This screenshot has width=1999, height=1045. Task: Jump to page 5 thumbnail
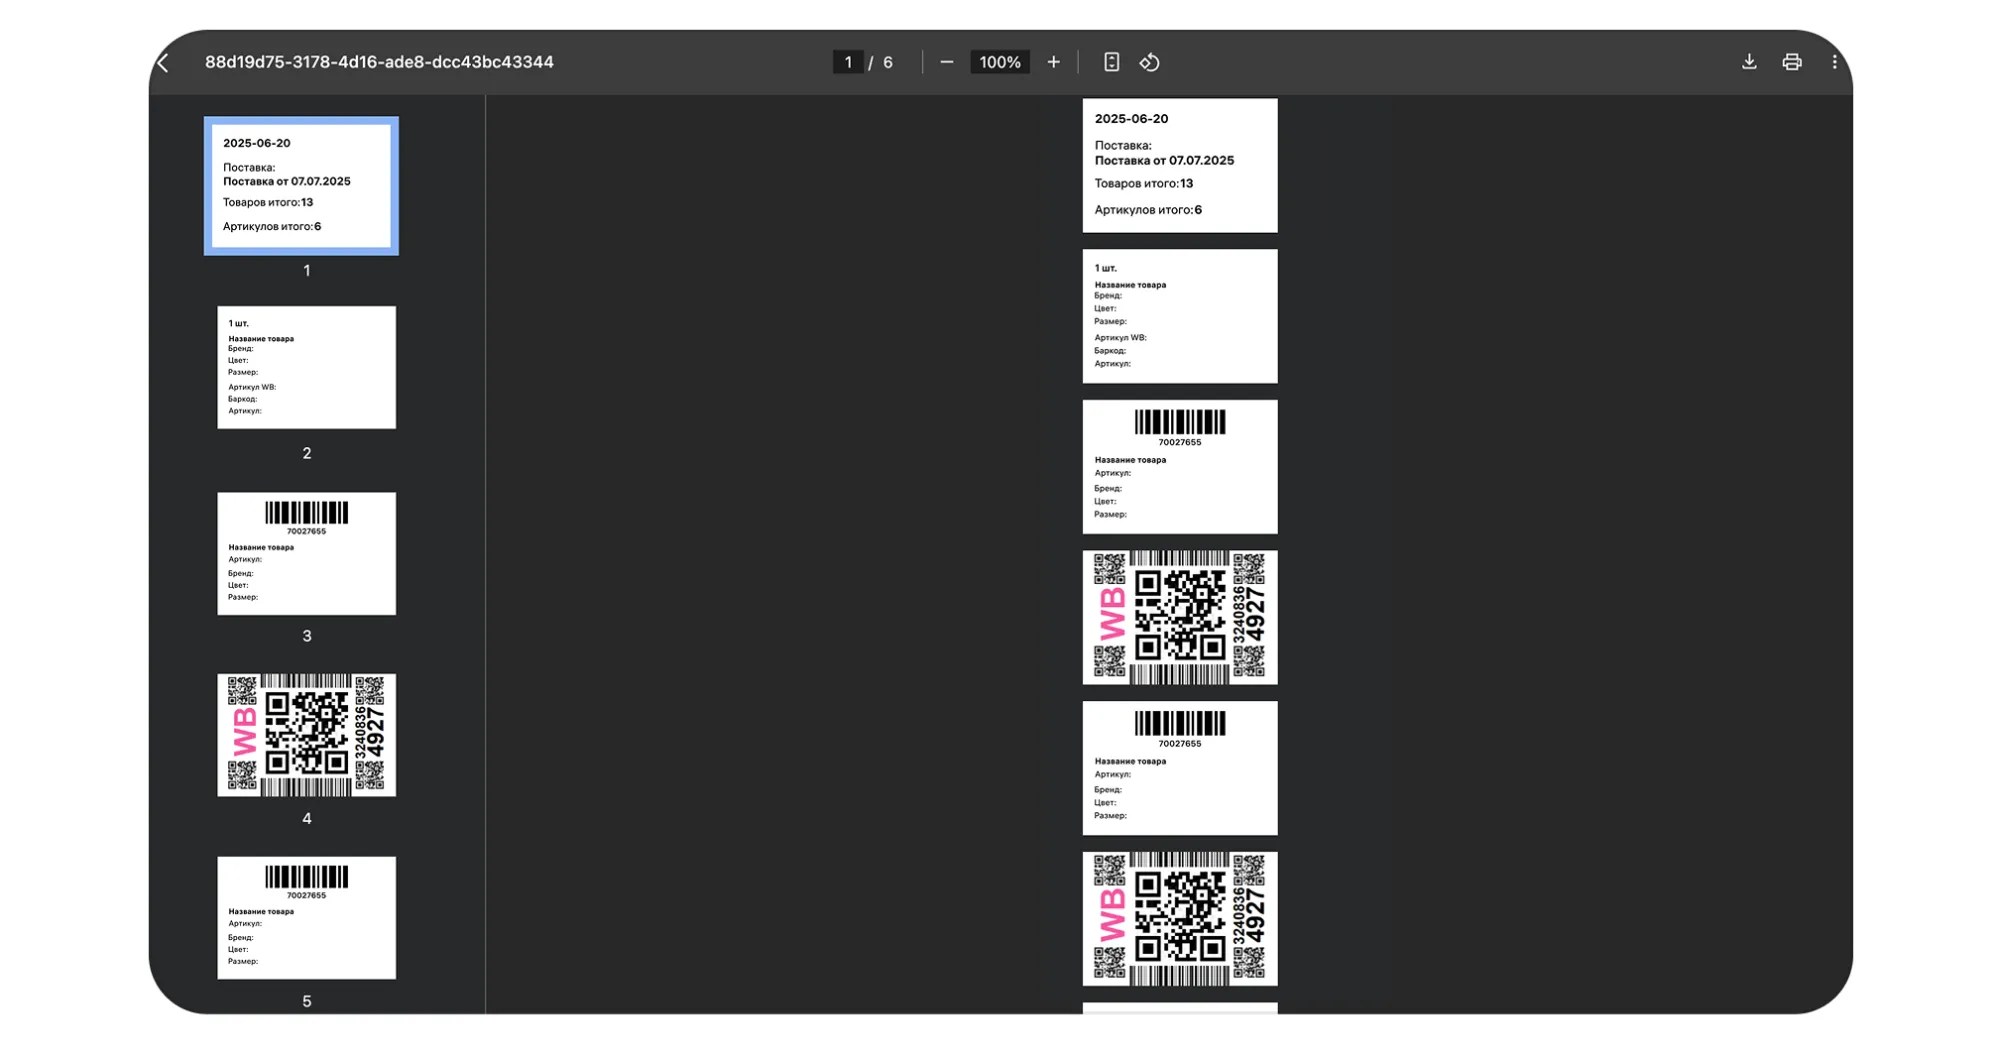tap(306, 917)
